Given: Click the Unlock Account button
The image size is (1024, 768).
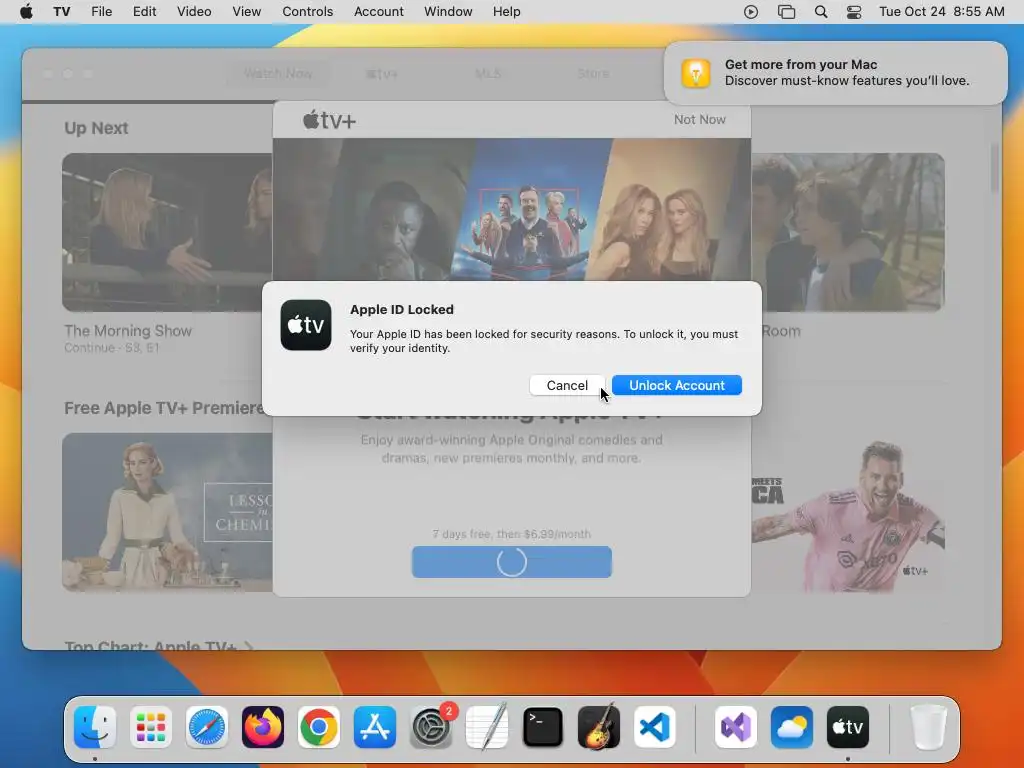Looking at the screenshot, I should (677, 385).
